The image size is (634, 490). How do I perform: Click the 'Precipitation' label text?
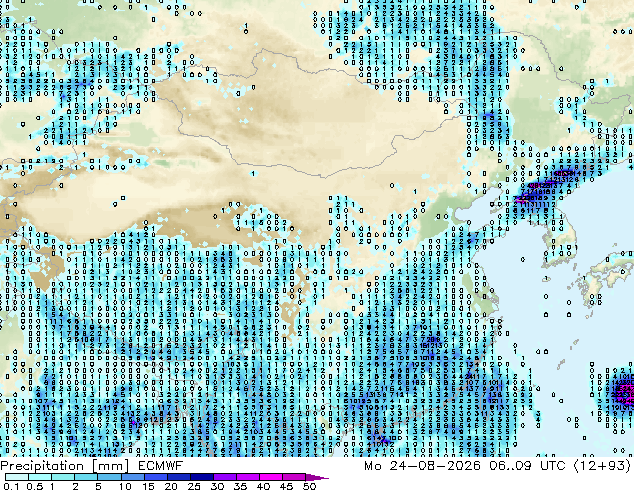42,466
